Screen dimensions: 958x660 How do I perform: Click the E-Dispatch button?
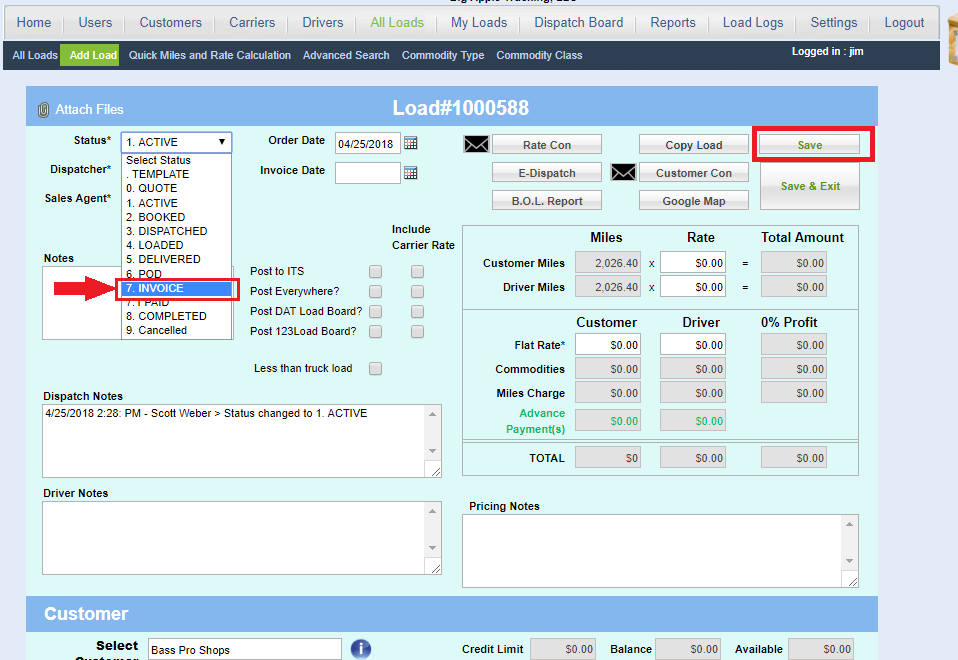click(547, 173)
